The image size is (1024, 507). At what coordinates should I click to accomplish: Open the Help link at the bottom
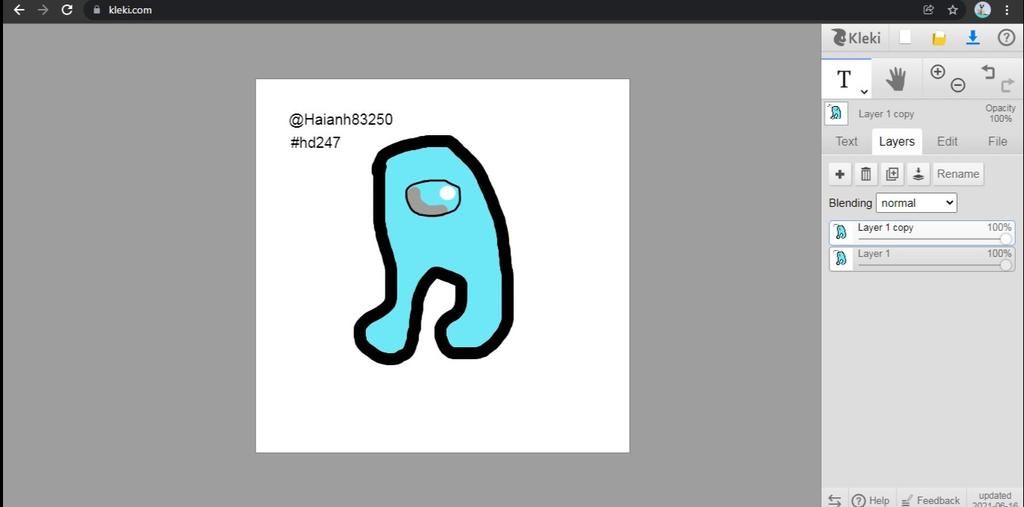point(871,500)
